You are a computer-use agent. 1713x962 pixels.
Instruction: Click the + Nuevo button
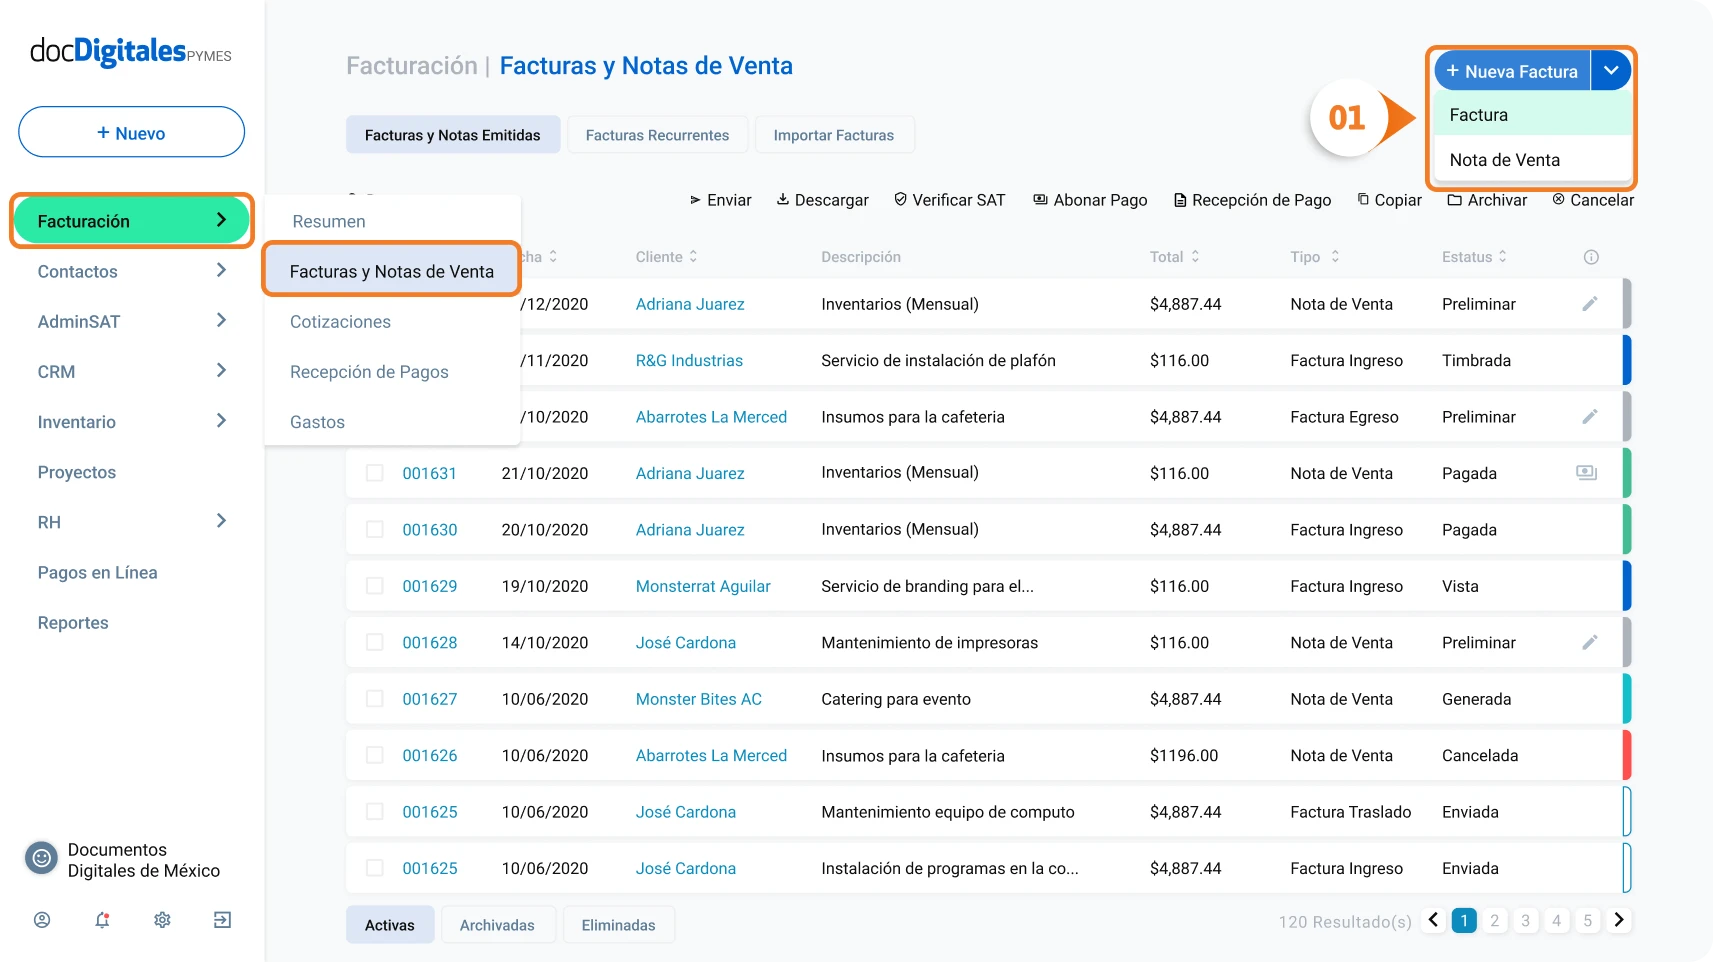tap(131, 132)
